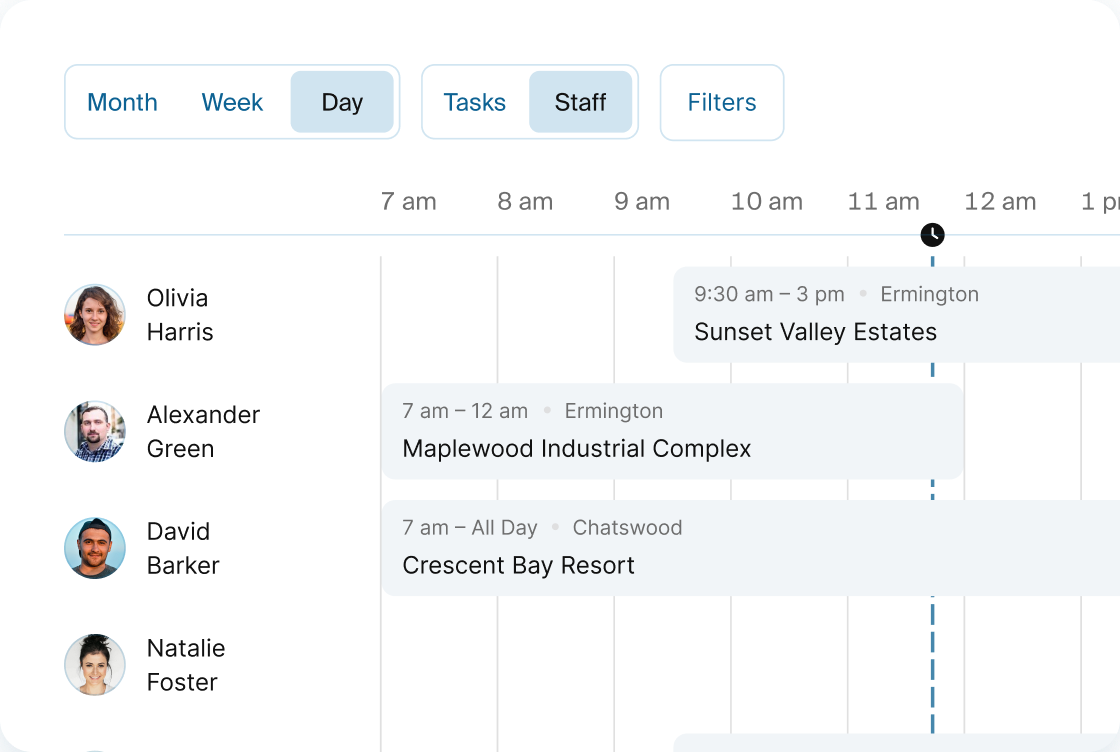Switch to Tasks view

[474, 102]
